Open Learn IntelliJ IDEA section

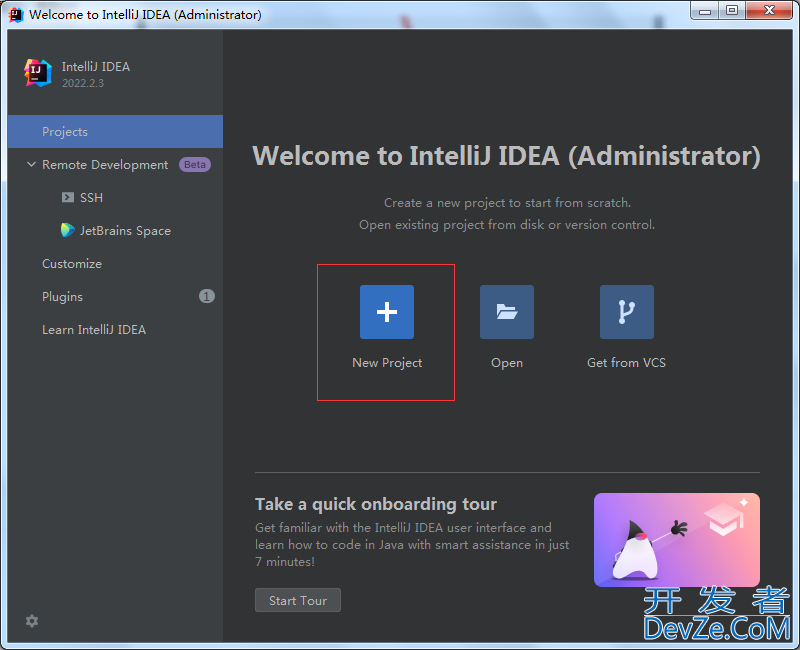tap(94, 330)
